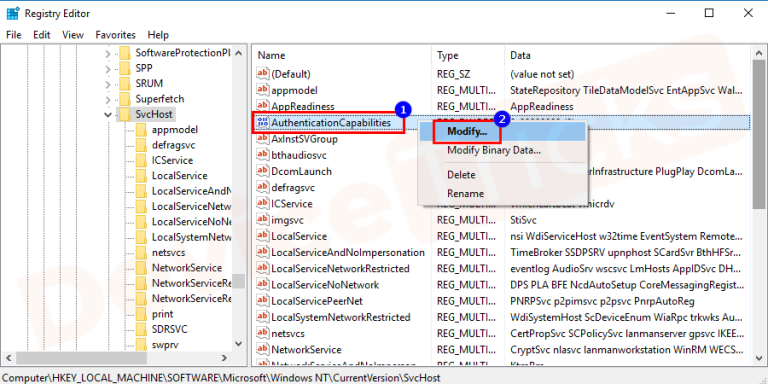Select the print subkey folder icon
Viewport: 768px width, 384px height.
[141, 314]
